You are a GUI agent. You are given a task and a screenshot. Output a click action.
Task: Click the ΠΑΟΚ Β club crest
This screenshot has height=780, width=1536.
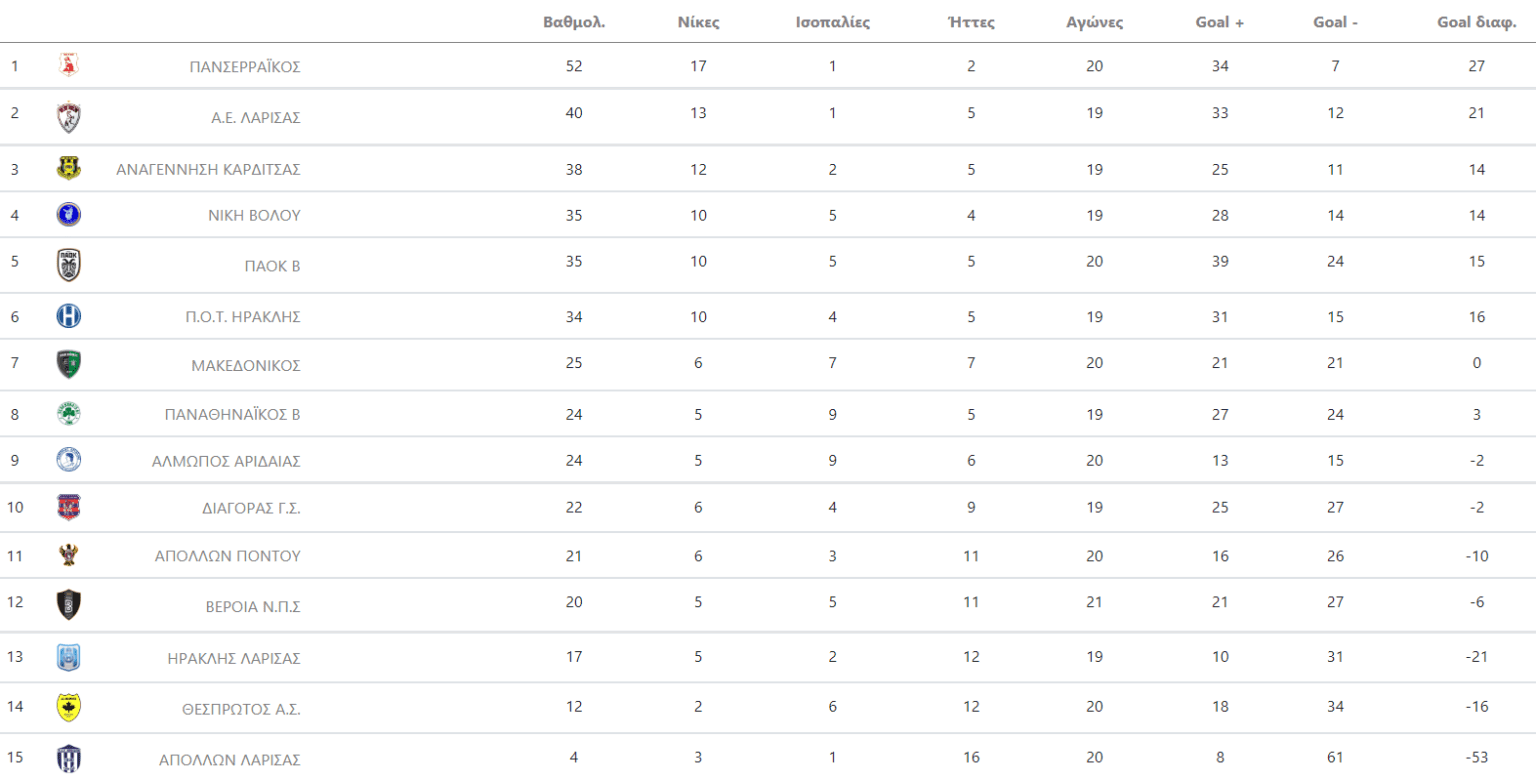click(x=69, y=265)
